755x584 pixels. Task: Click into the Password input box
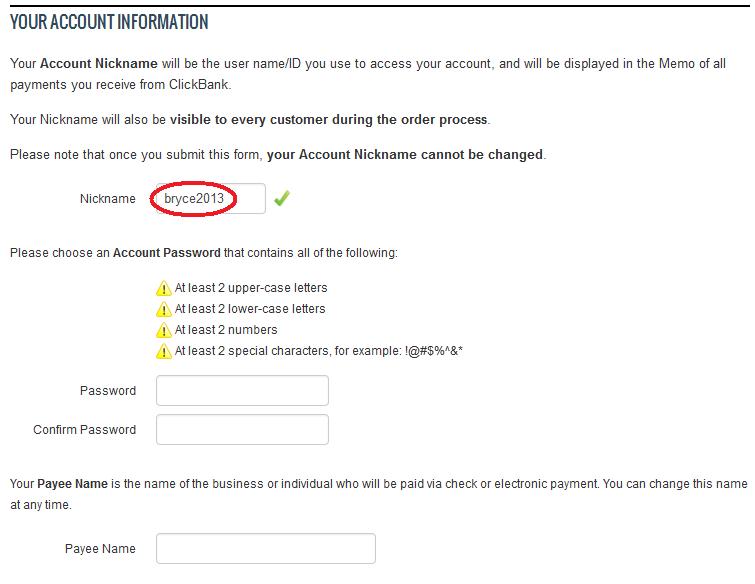pyautogui.click(x=242, y=390)
